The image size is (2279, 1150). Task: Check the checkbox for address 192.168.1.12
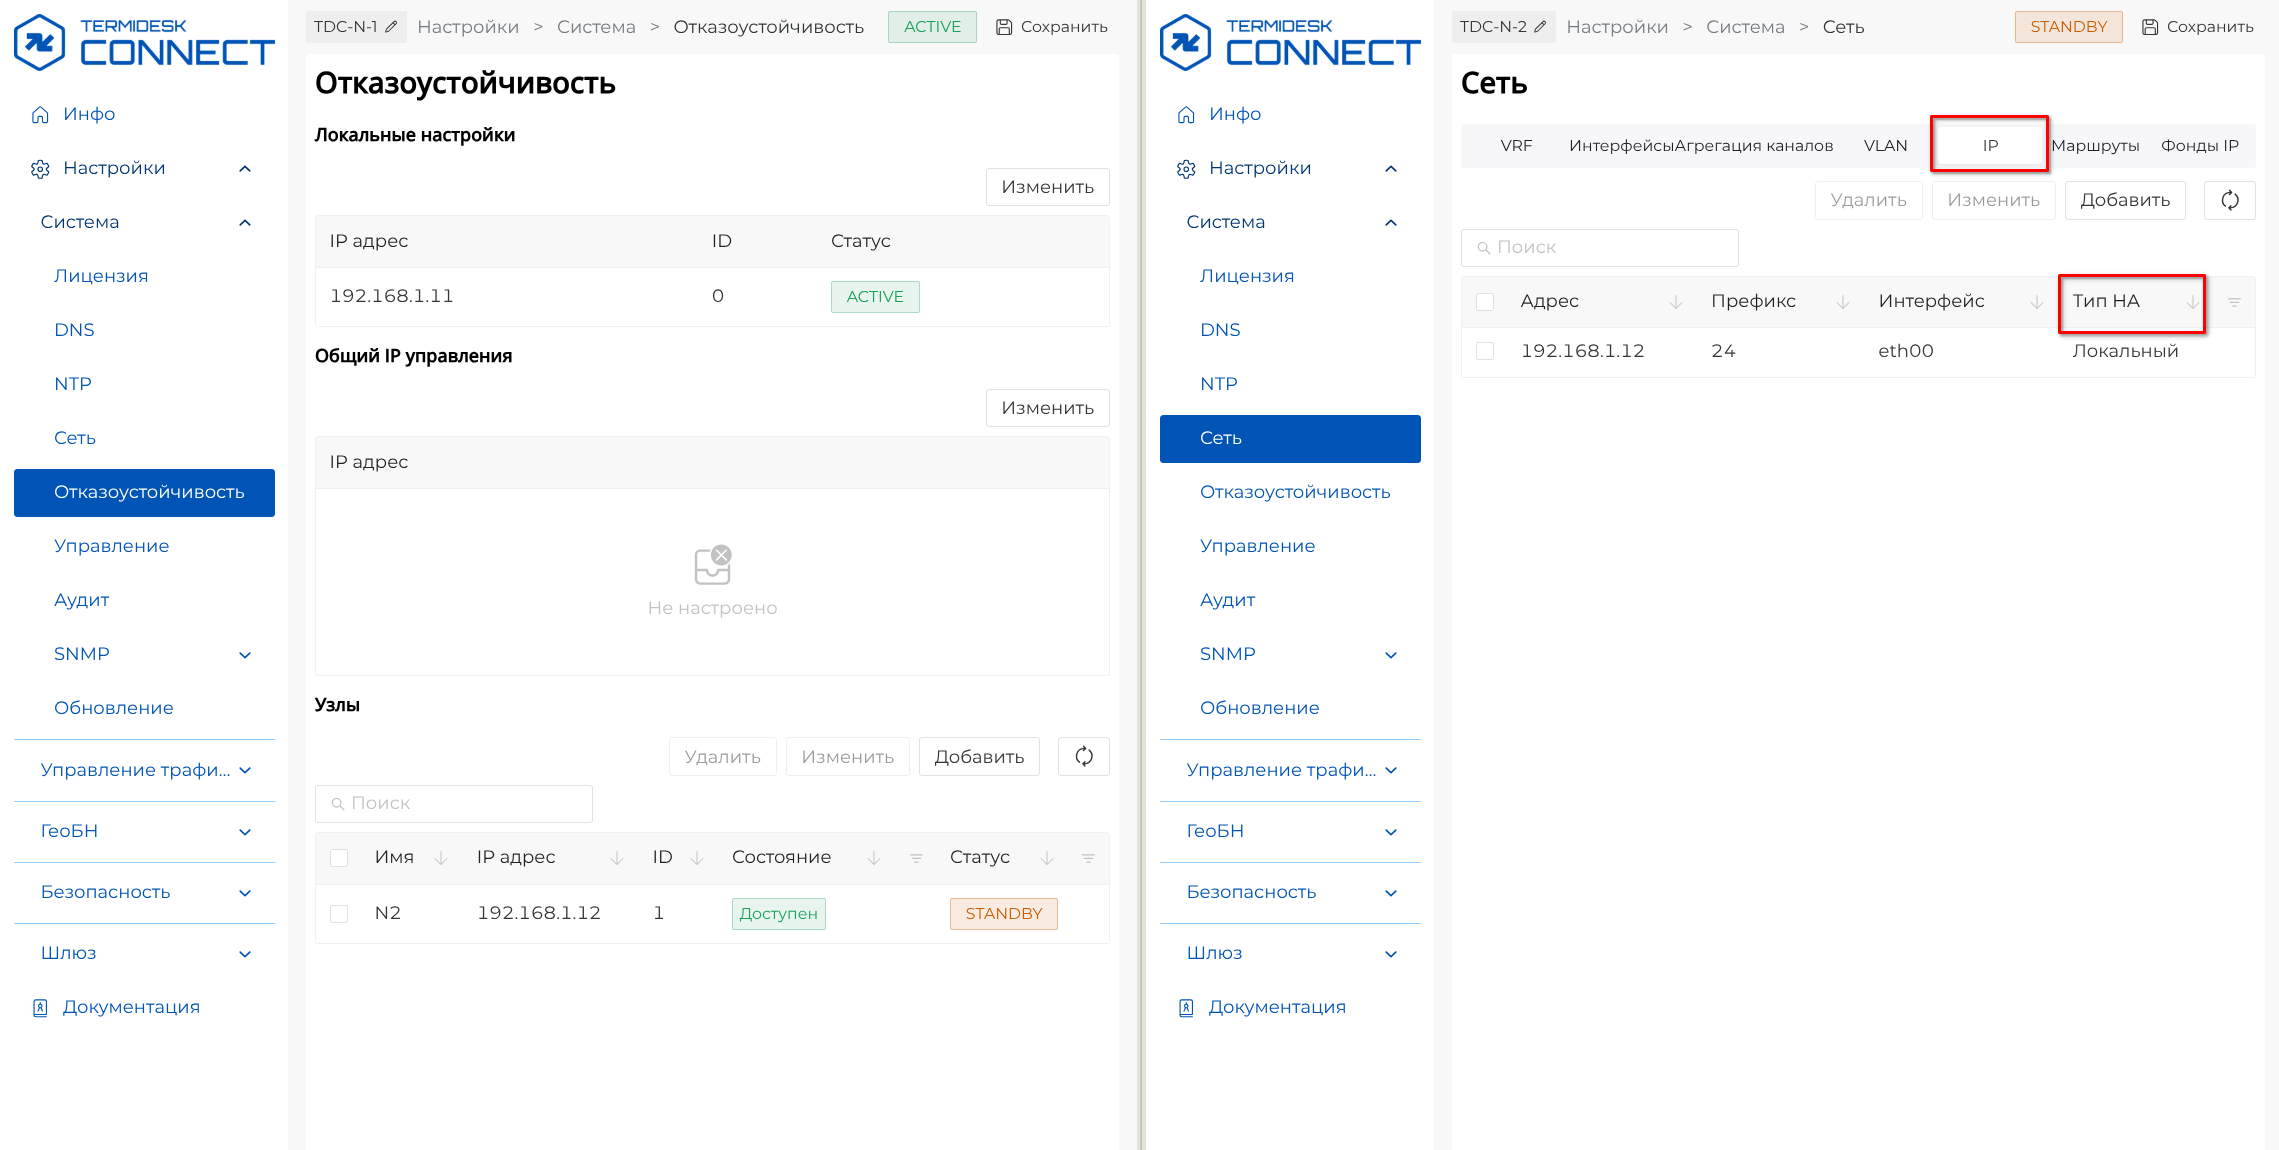[1485, 351]
